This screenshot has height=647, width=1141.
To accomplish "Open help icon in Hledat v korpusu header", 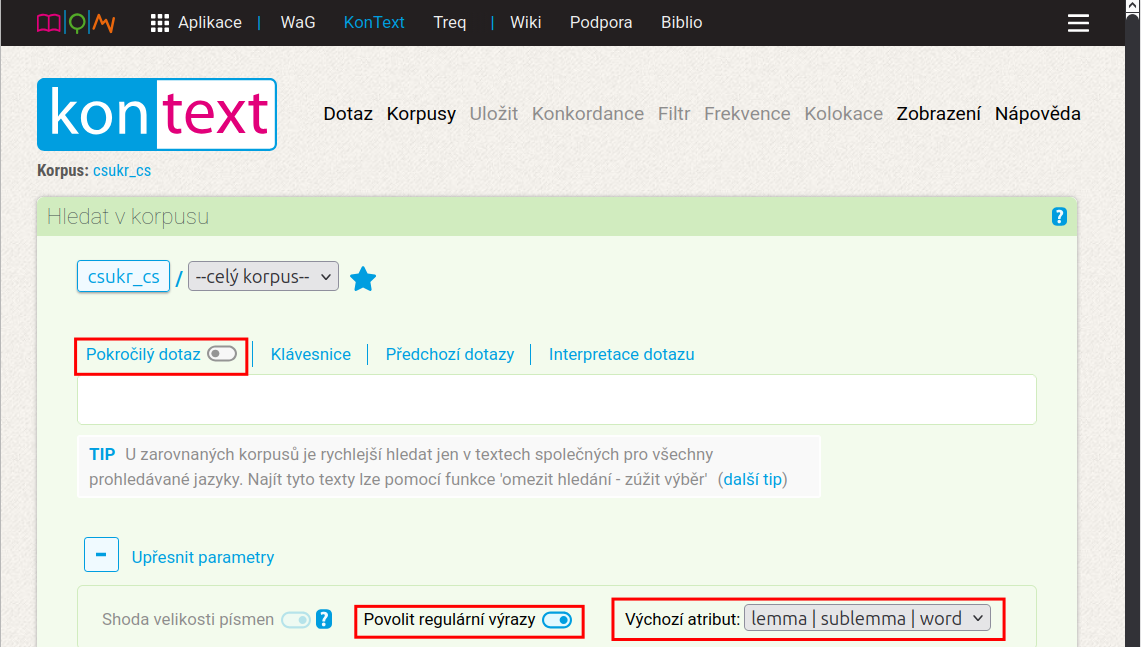I will pyautogui.click(x=1059, y=217).
